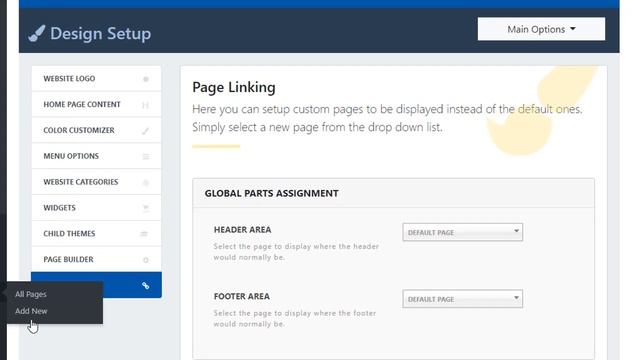Select the Page Builder section

click(96, 259)
